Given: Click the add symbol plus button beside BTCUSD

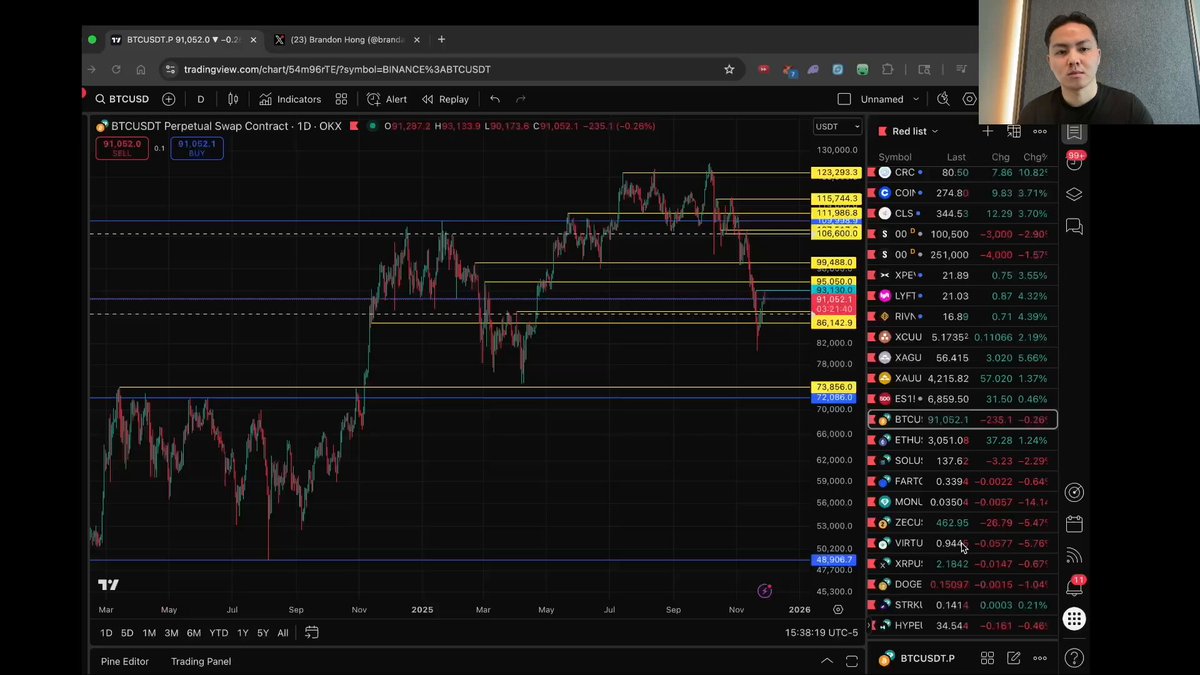Looking at the screenshot, I should point(168,99).
